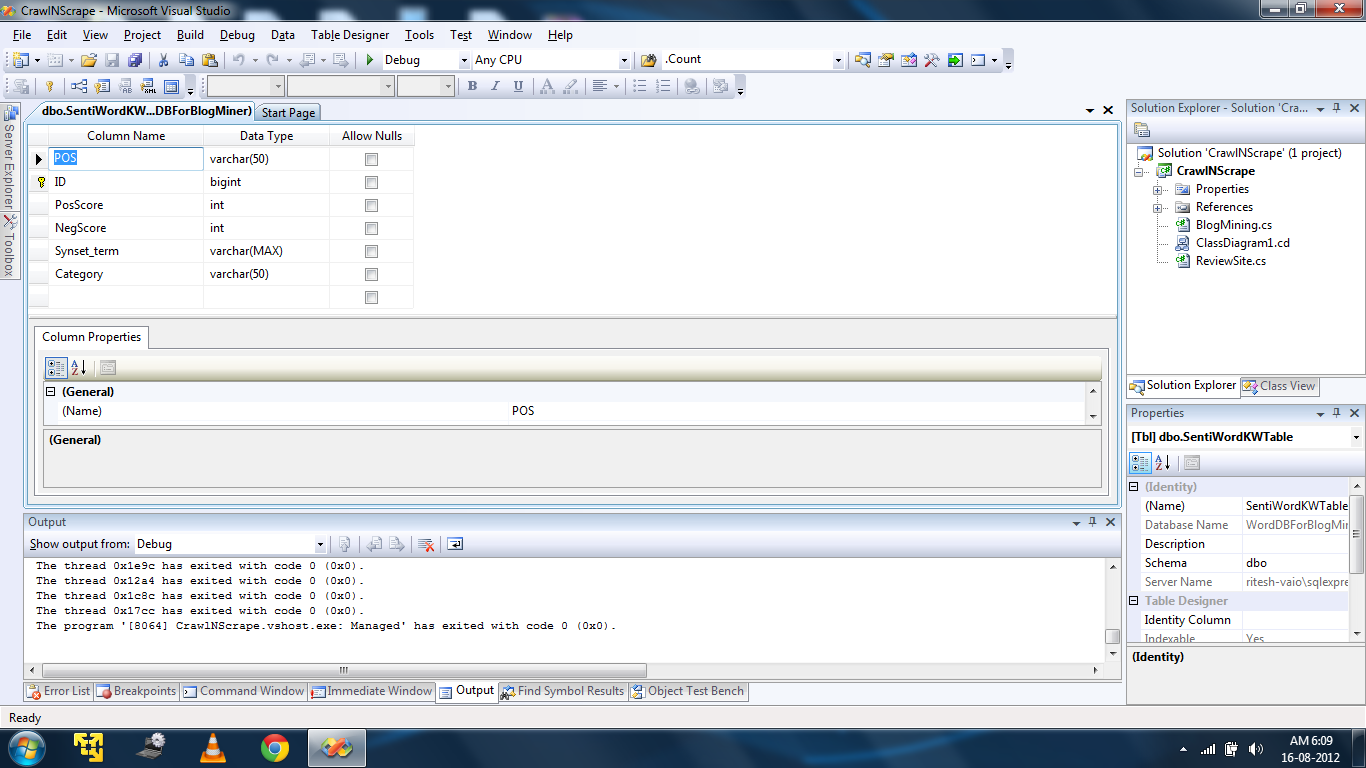Open Relationships dialog from Table Designer toolbar
The image size is (1366, 768).
[x=78, y=86]
